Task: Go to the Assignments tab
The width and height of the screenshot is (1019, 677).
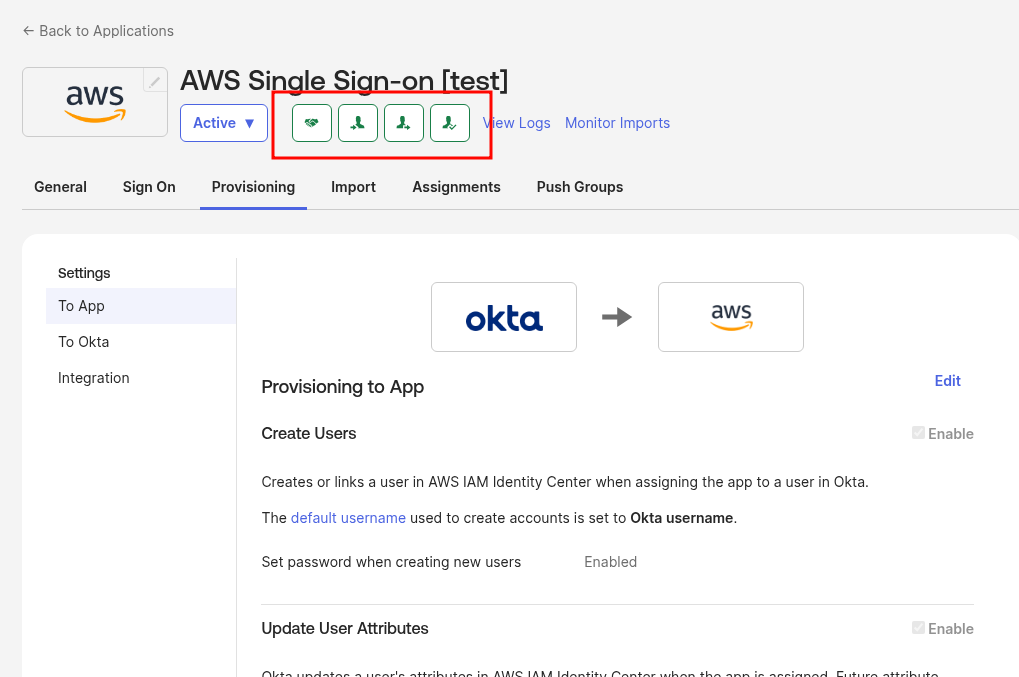Action: pos(456,187)
